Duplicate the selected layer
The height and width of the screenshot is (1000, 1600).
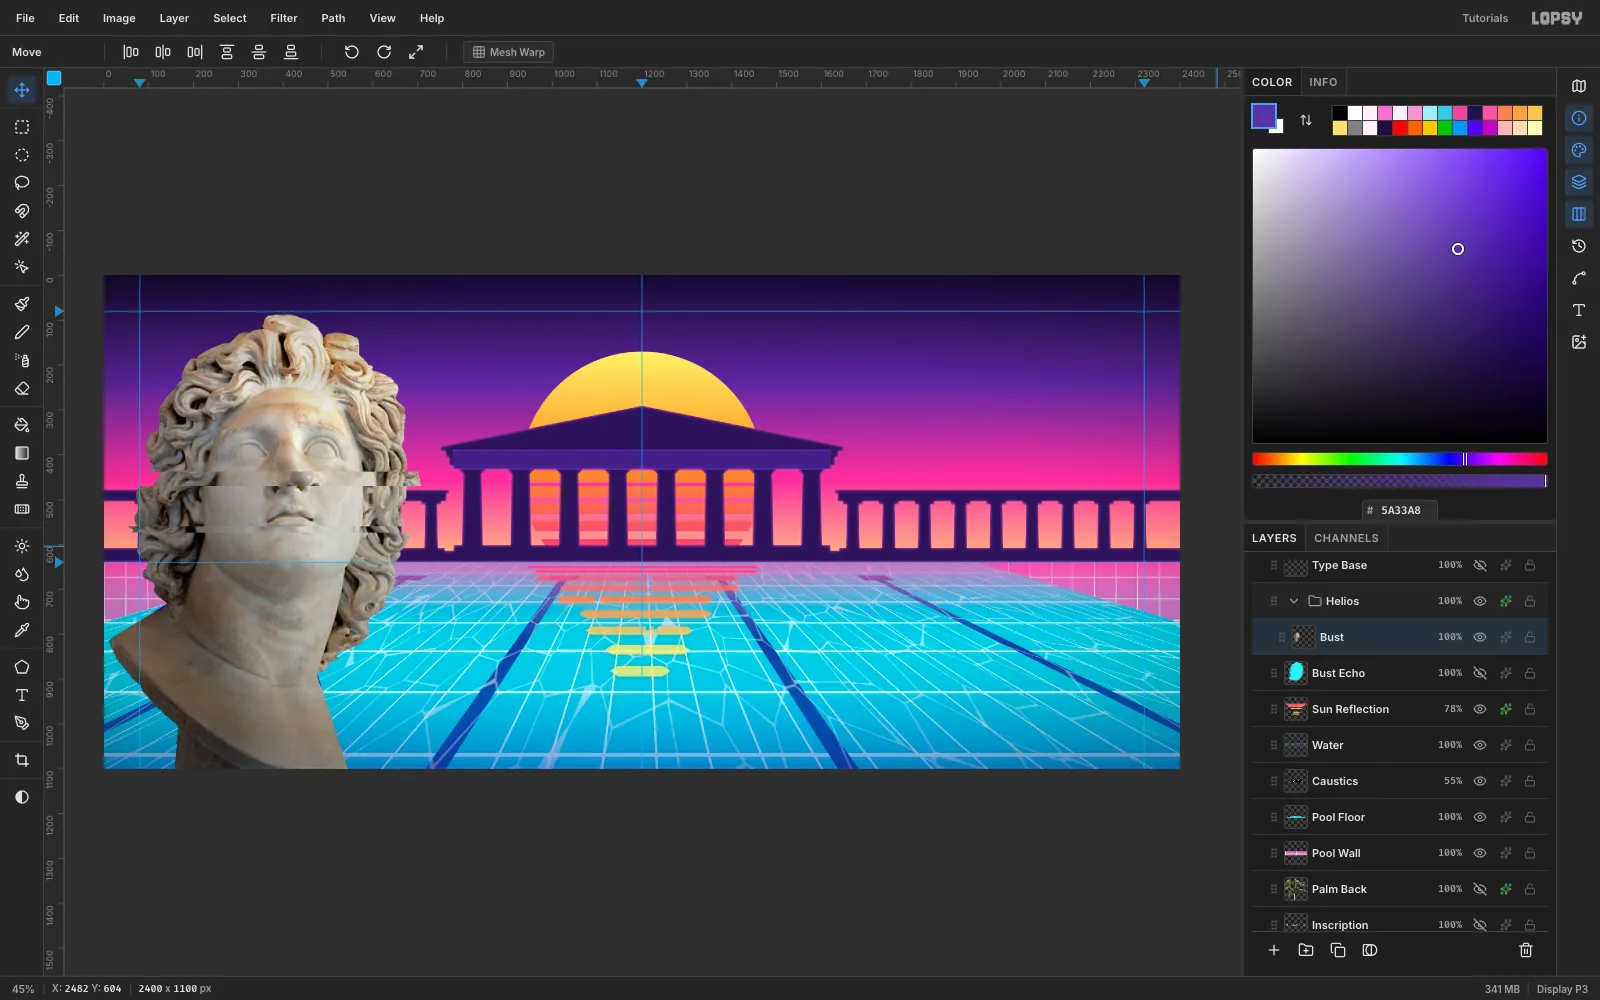click(x=1338, y=950)
